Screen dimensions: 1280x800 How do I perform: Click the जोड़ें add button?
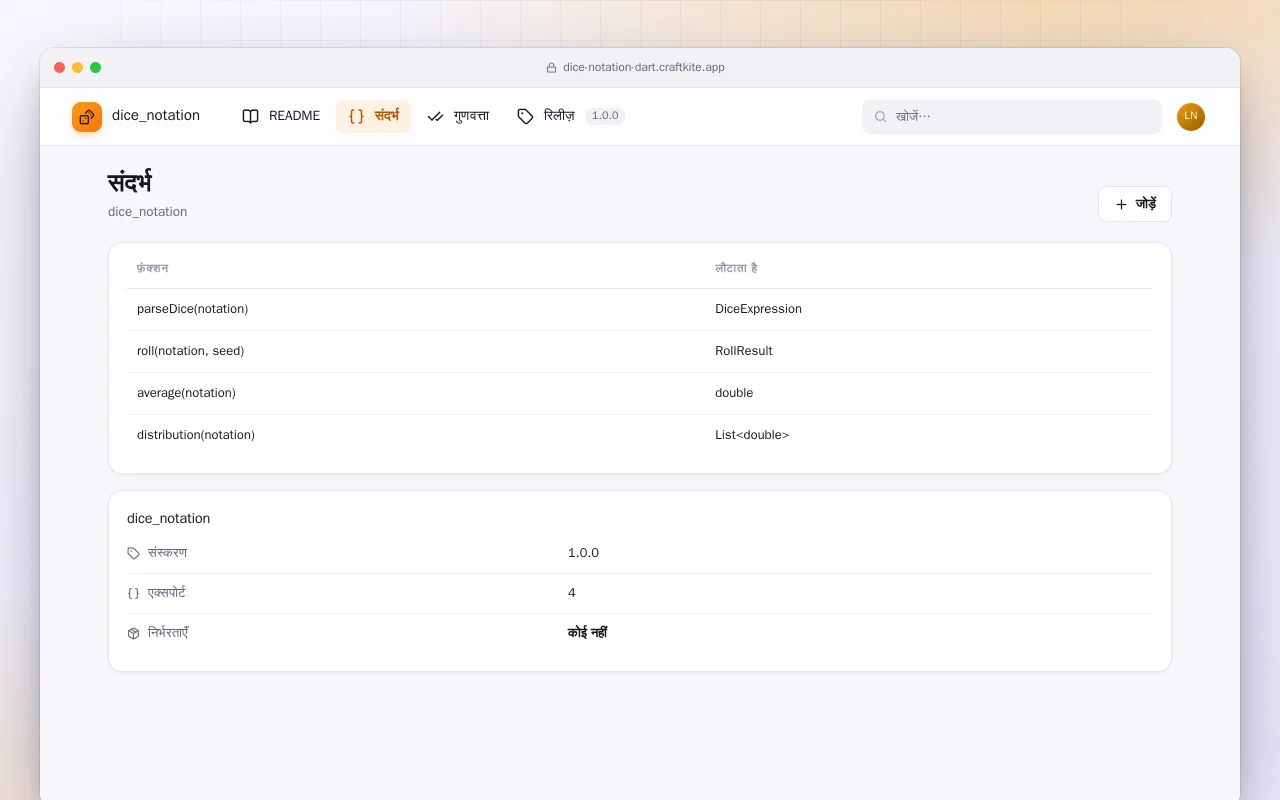1135,204
